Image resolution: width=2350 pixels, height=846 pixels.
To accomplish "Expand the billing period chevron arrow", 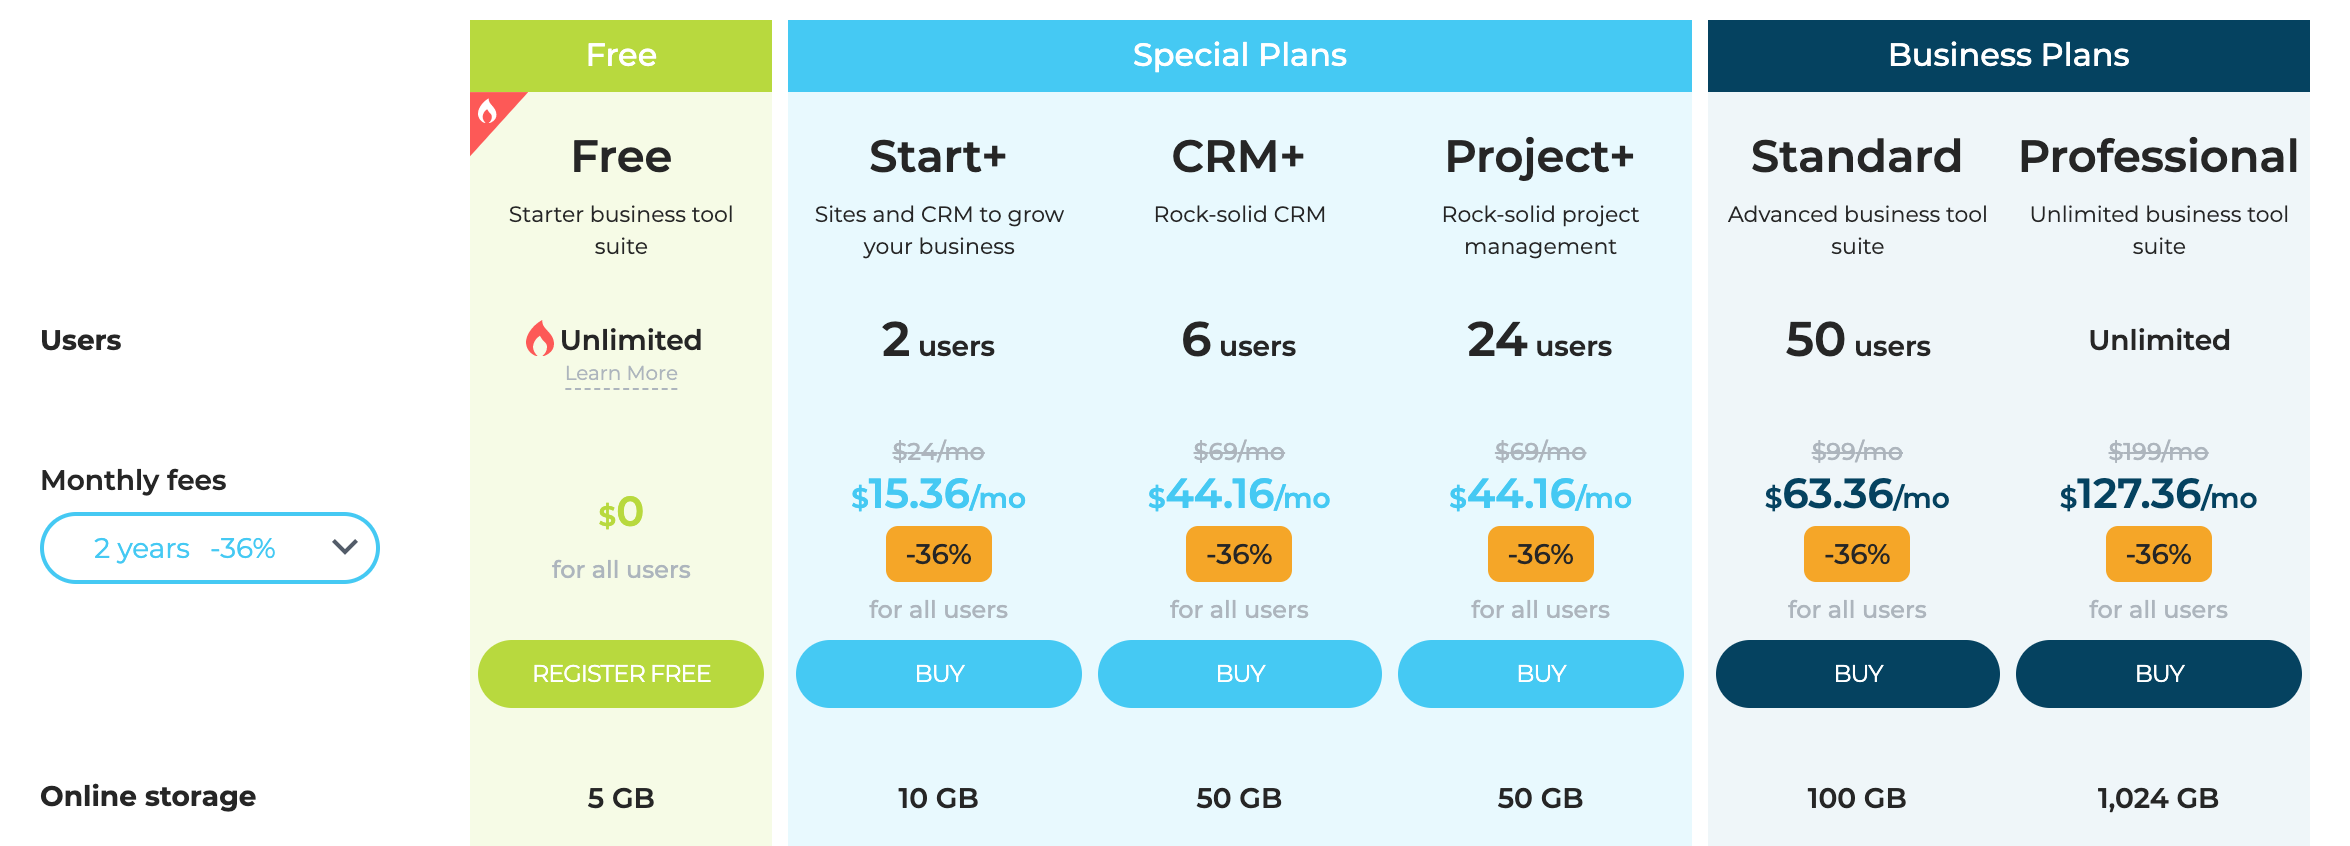I will [345, 547].
